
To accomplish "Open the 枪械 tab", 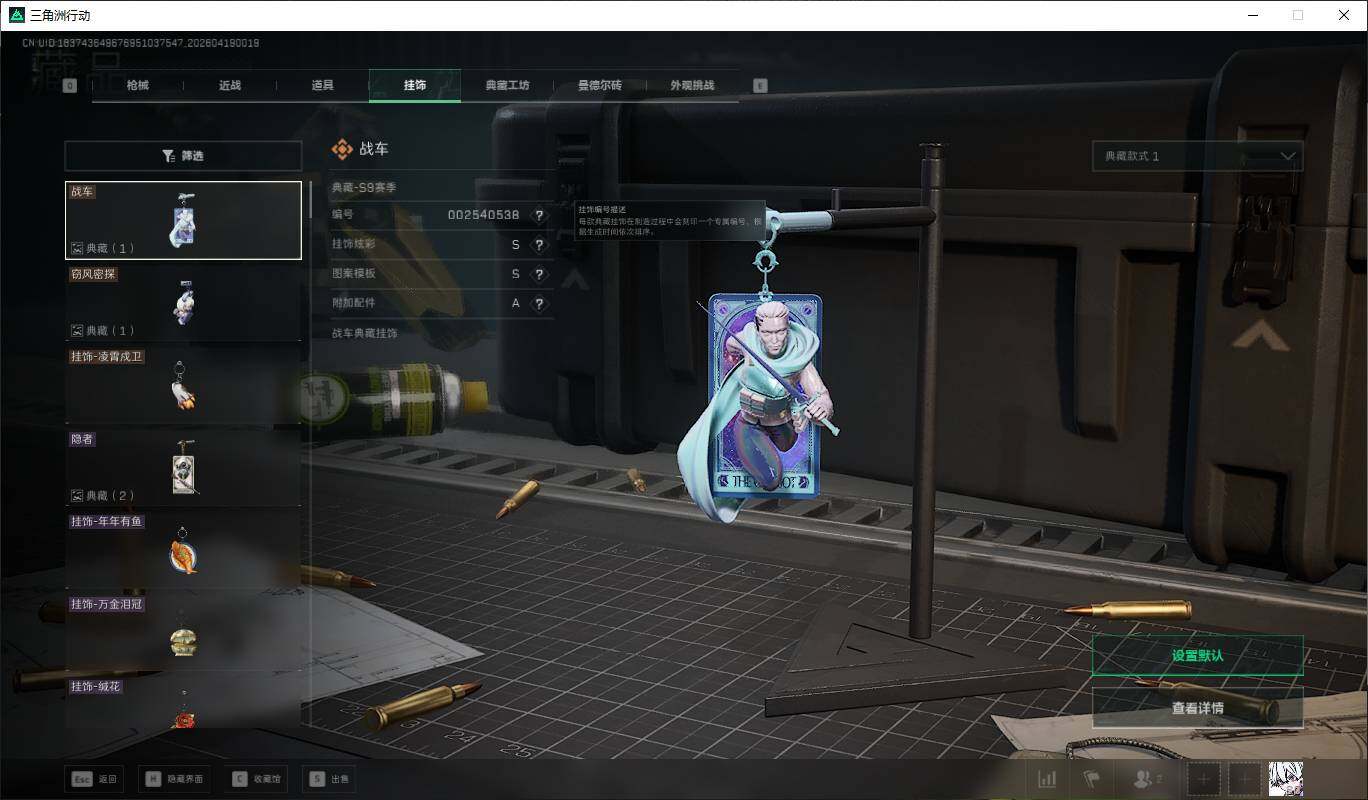I will [x=138, y=86].
